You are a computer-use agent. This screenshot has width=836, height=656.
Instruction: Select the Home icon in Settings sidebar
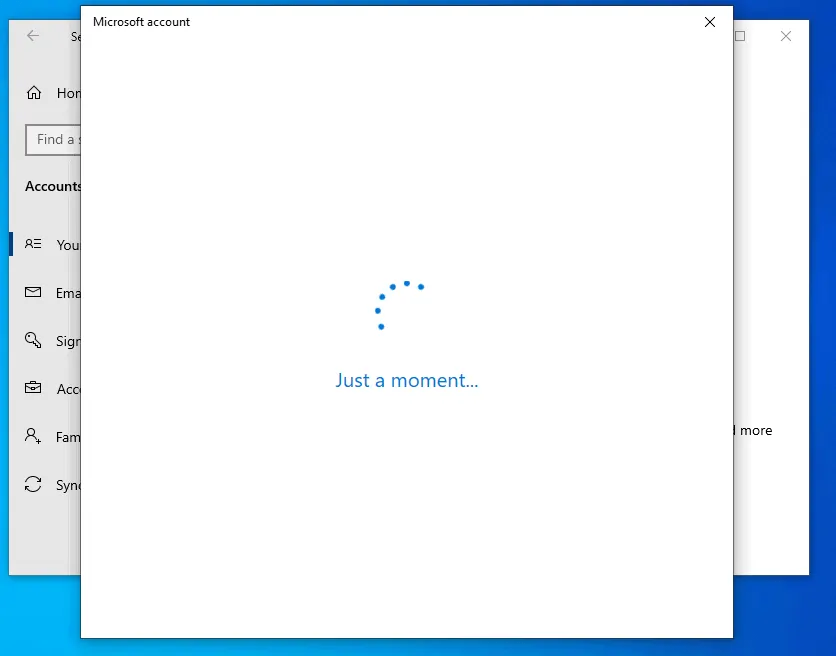(x=34, y=92)
